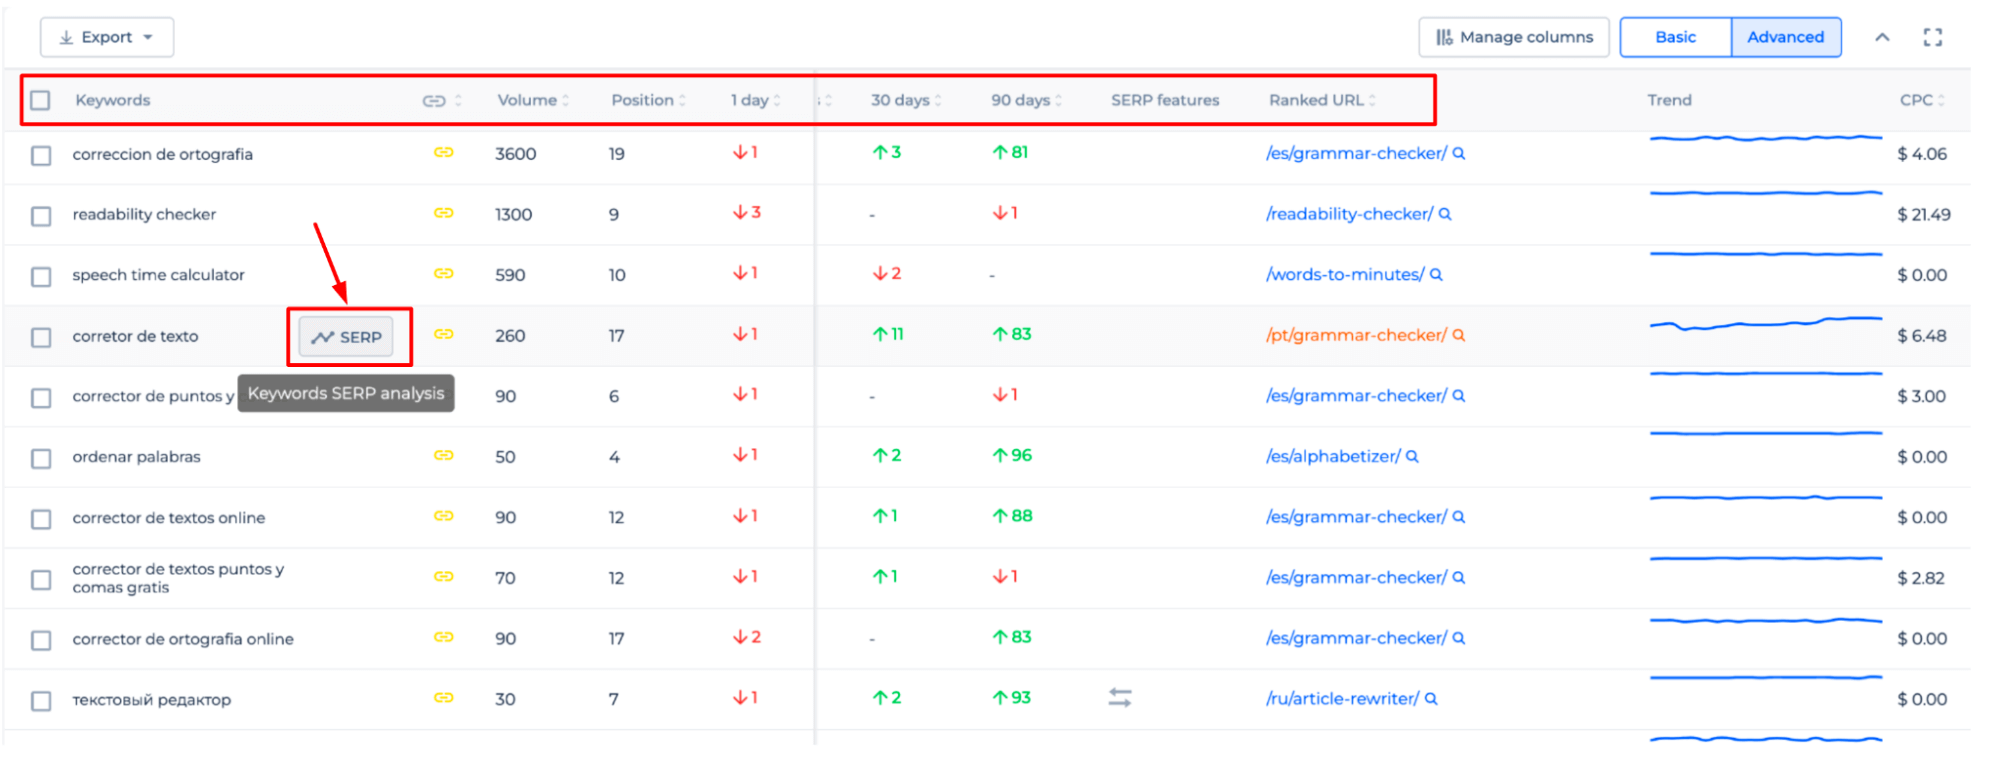Sort by Ranked URL column
The width and height of the screenshot is (1999, 758).
point(1322,100)
